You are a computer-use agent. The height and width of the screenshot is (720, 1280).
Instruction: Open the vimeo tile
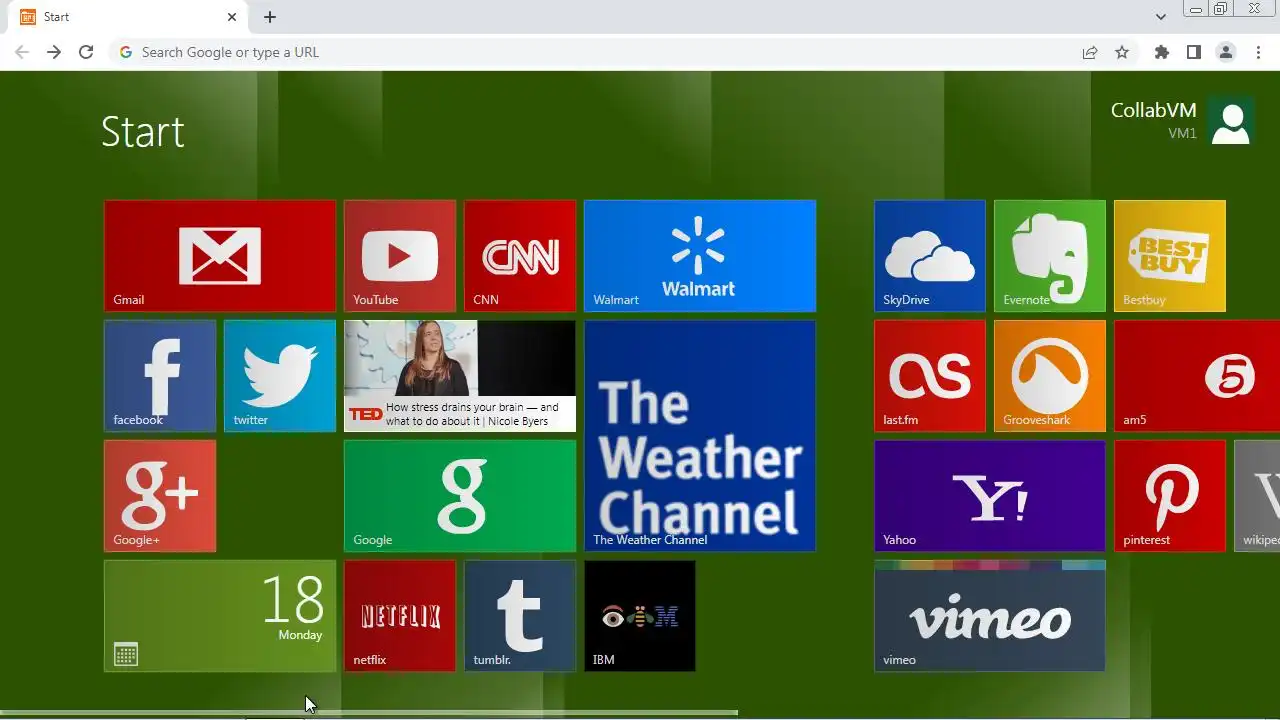pos(990,616)
